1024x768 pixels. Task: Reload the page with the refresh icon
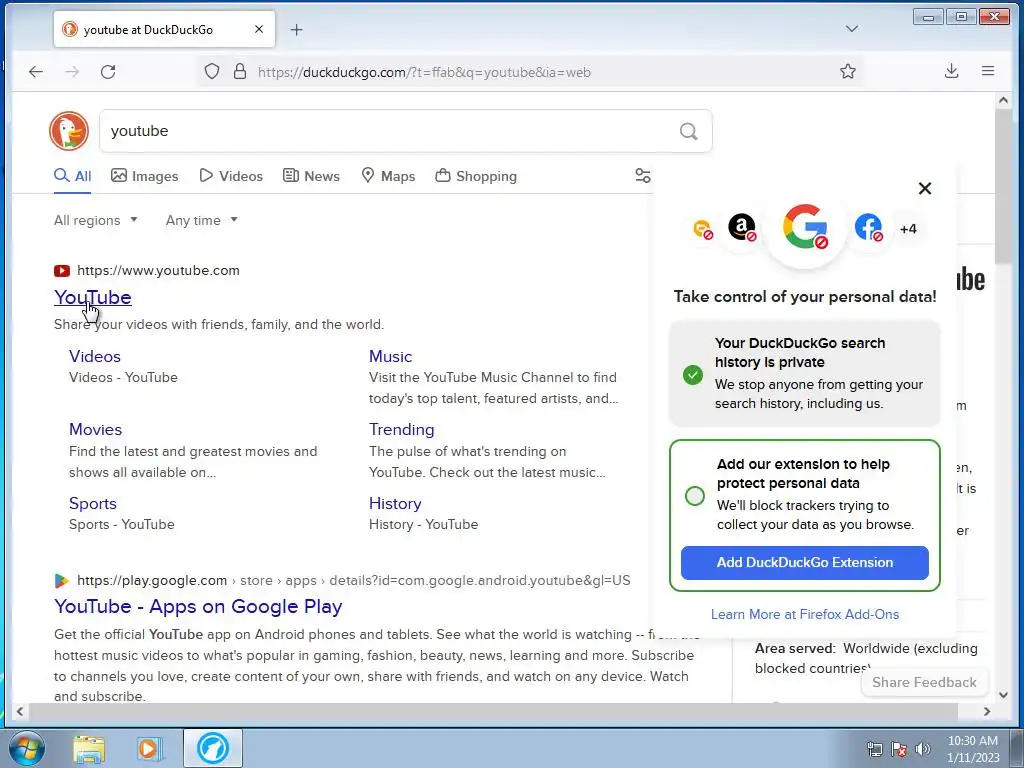(x=108, y=72)
